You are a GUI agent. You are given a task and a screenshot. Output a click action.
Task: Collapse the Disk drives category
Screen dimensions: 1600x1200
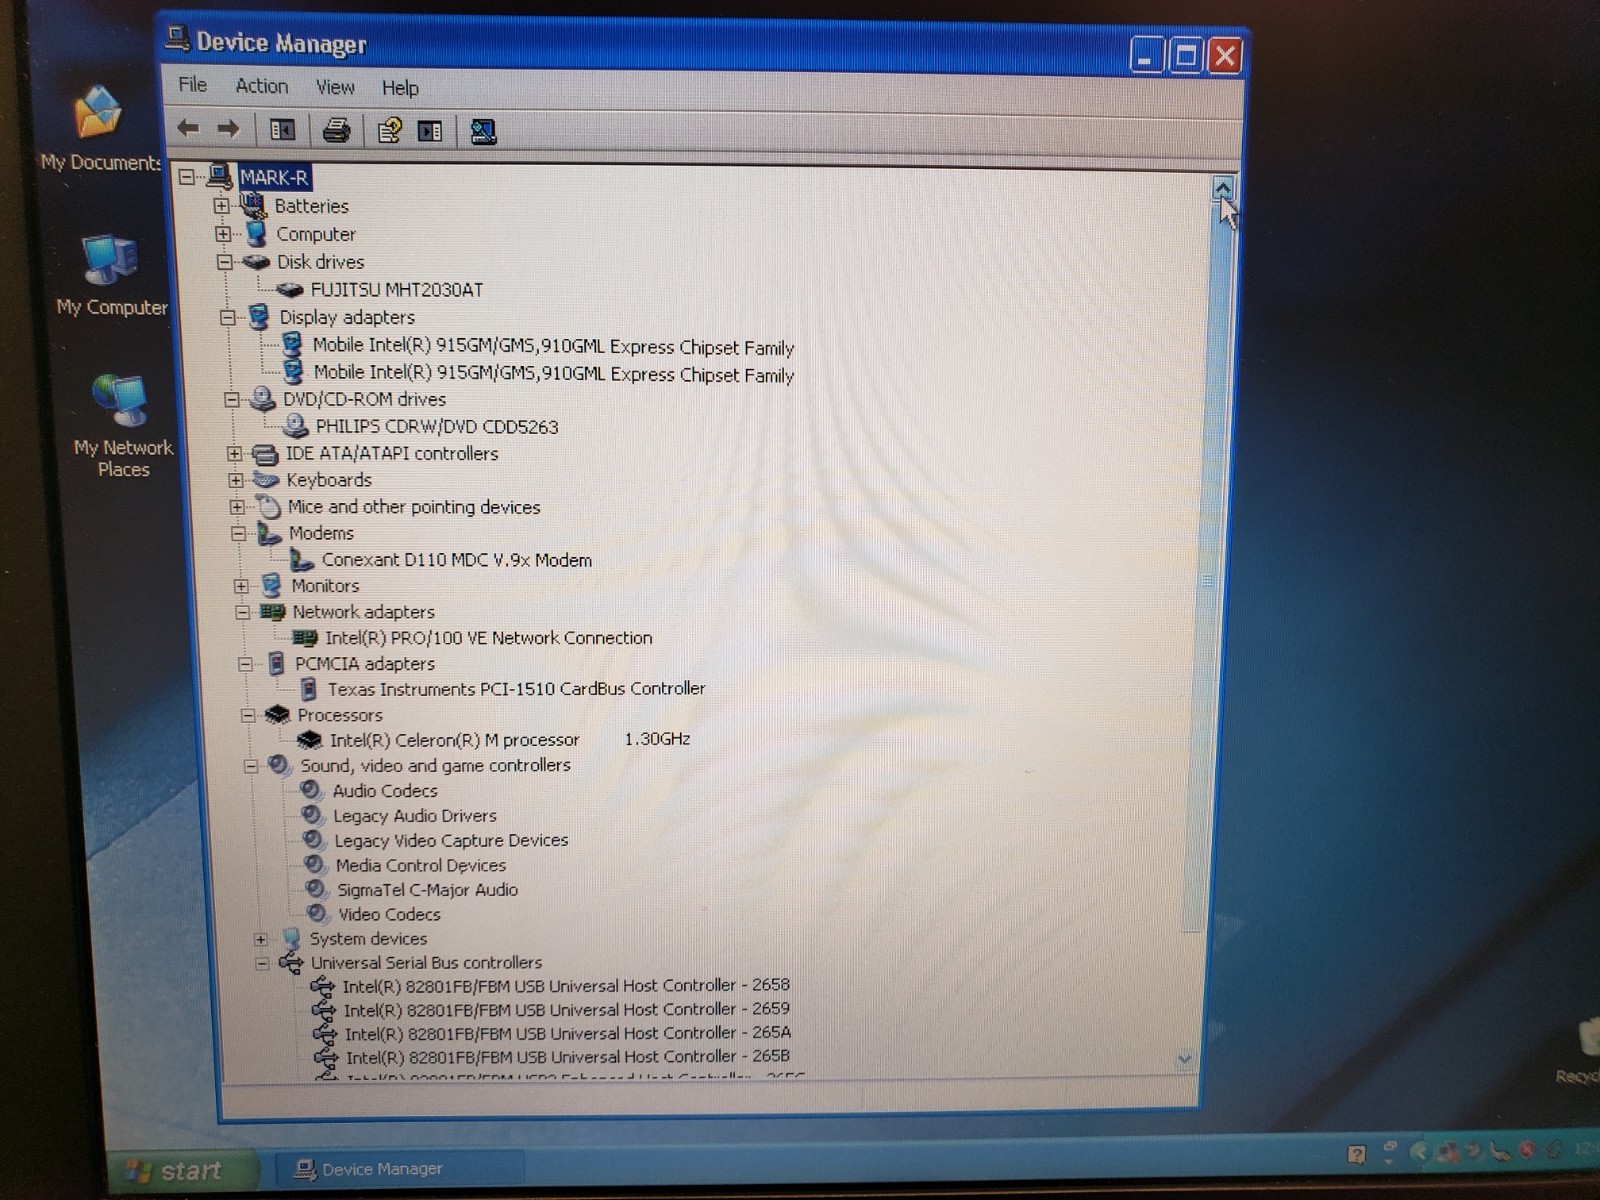click(x=225, y=262)
